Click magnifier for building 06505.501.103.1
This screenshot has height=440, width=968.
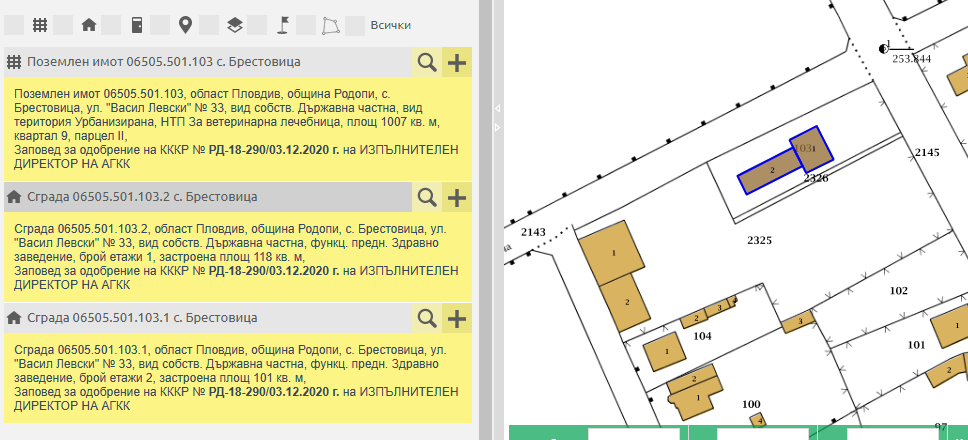[427, 318]
